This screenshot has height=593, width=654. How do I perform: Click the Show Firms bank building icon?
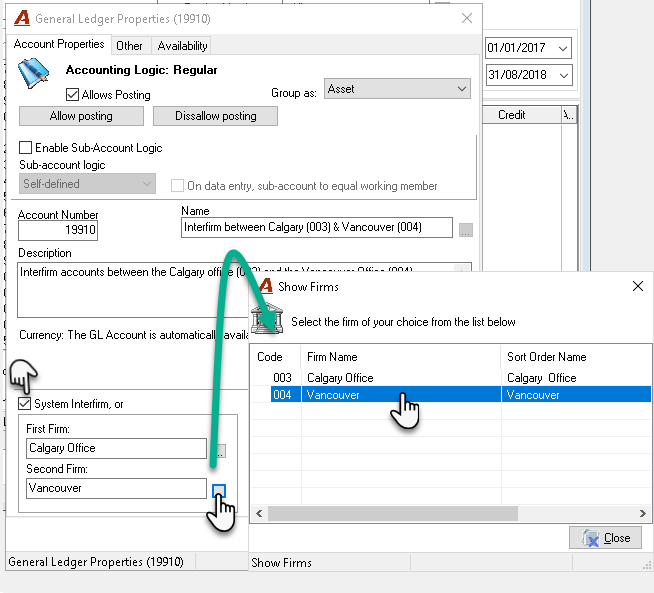tap(267, 319)
